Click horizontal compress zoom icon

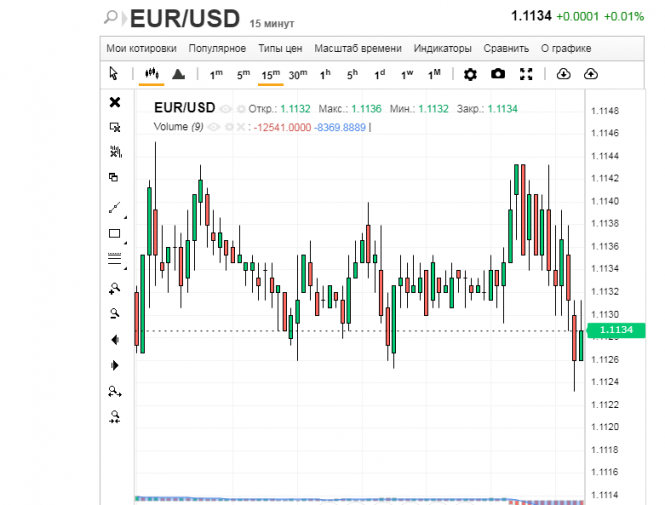(x=115, y=417)
